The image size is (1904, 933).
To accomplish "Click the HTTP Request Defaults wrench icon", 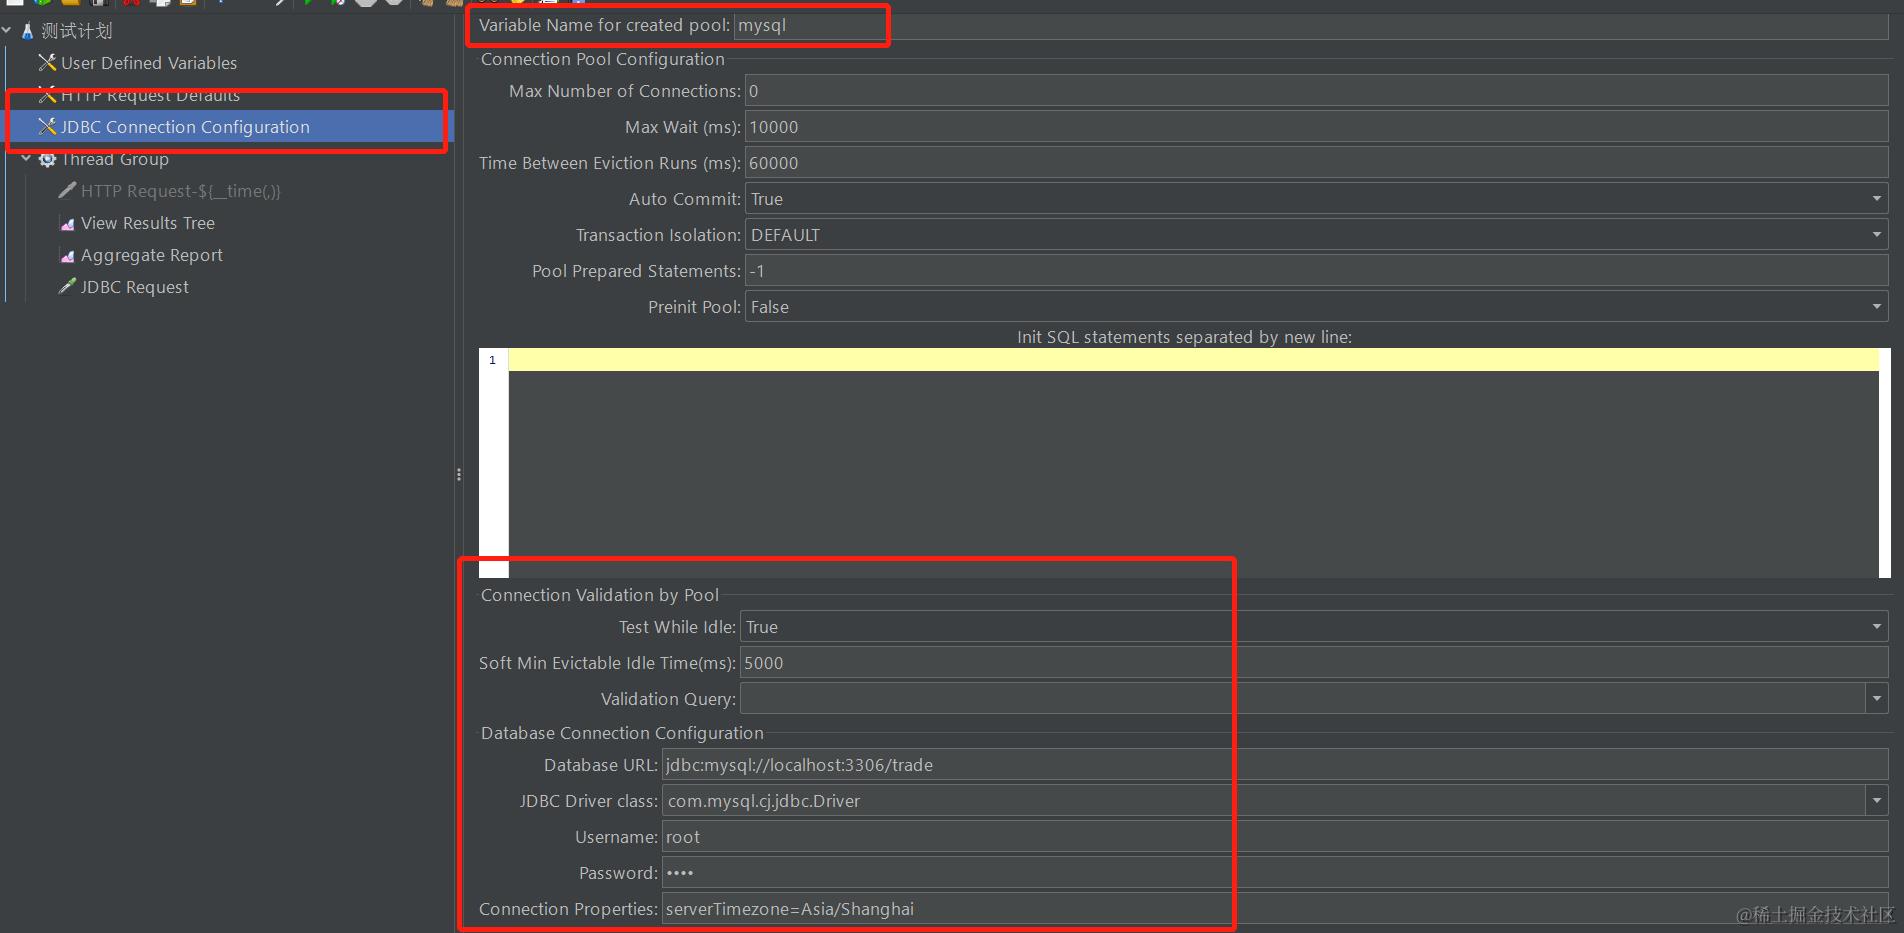I will tap(47, 95).
